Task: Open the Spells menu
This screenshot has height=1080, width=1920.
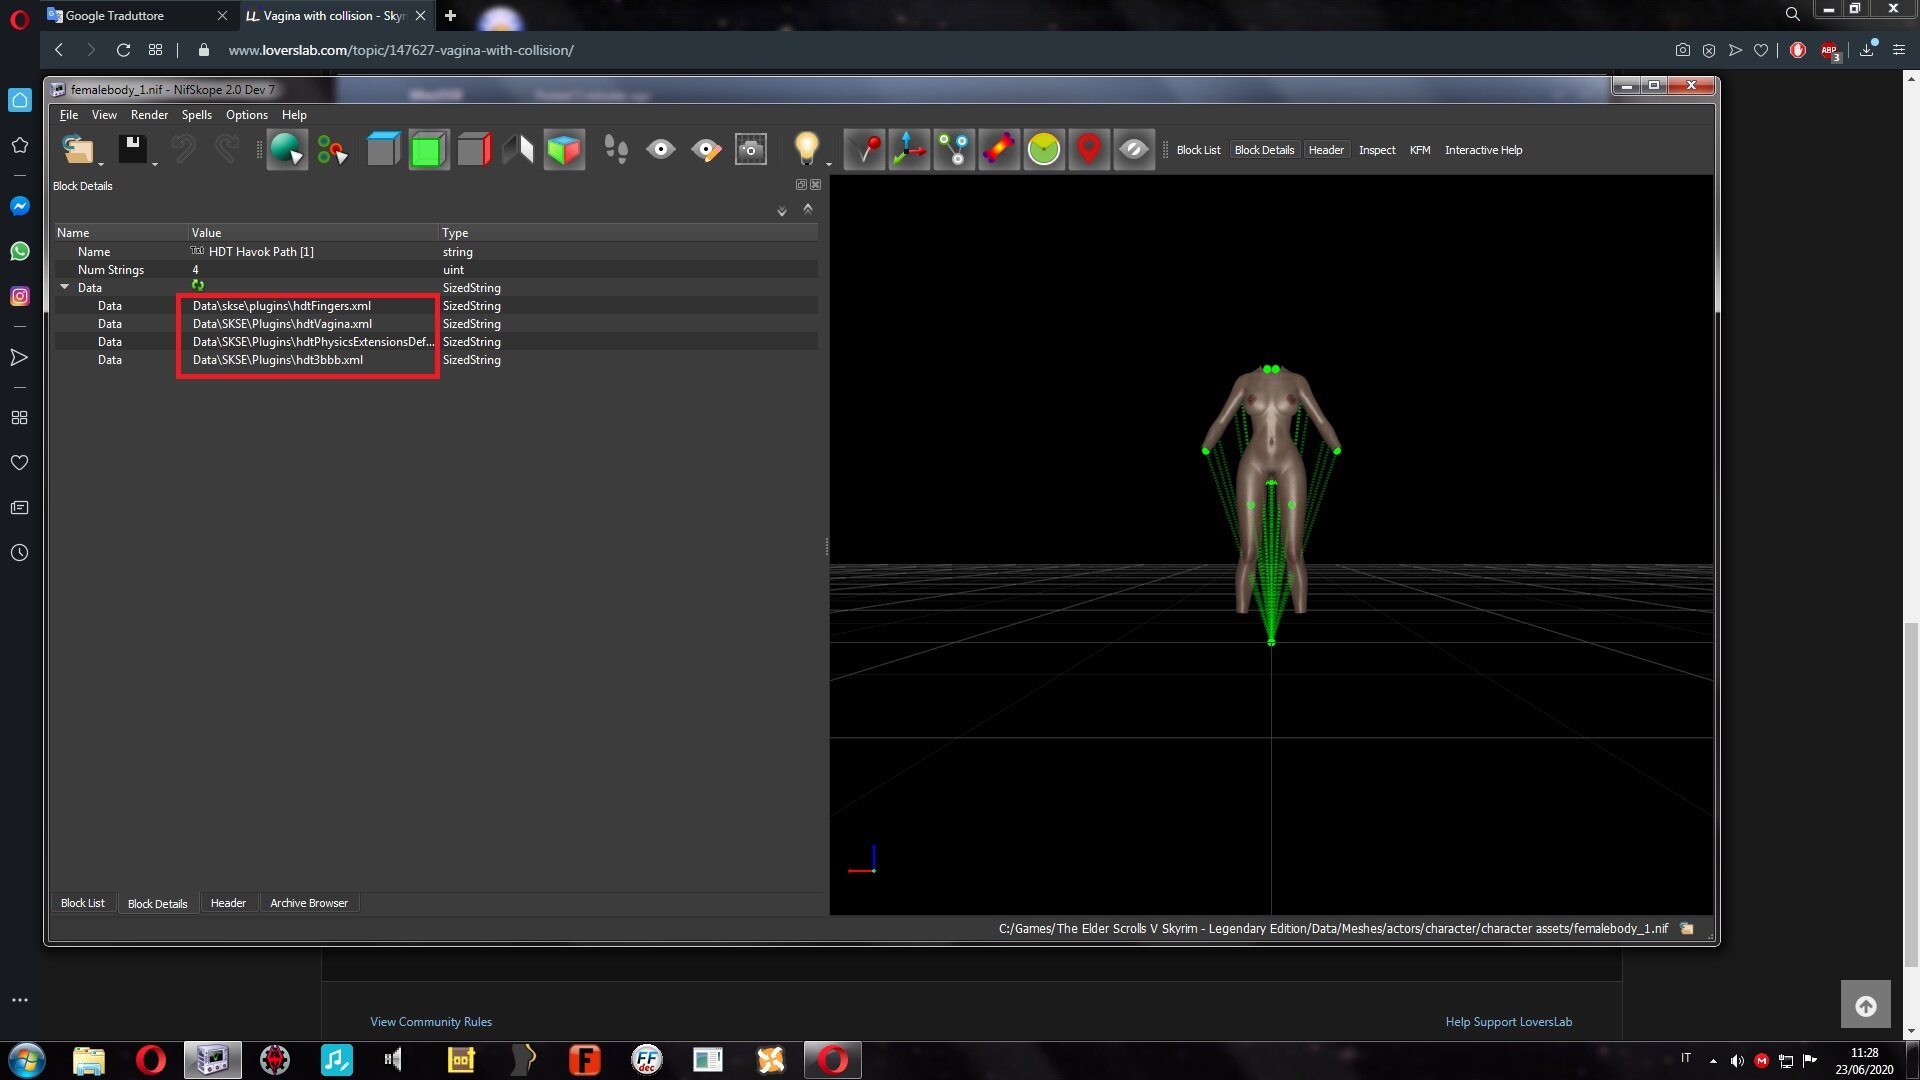Action: coord(196,115)
